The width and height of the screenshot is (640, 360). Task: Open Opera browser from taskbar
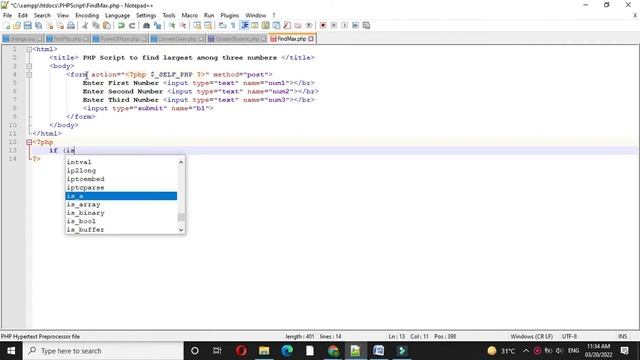click(x=241, y=351)
